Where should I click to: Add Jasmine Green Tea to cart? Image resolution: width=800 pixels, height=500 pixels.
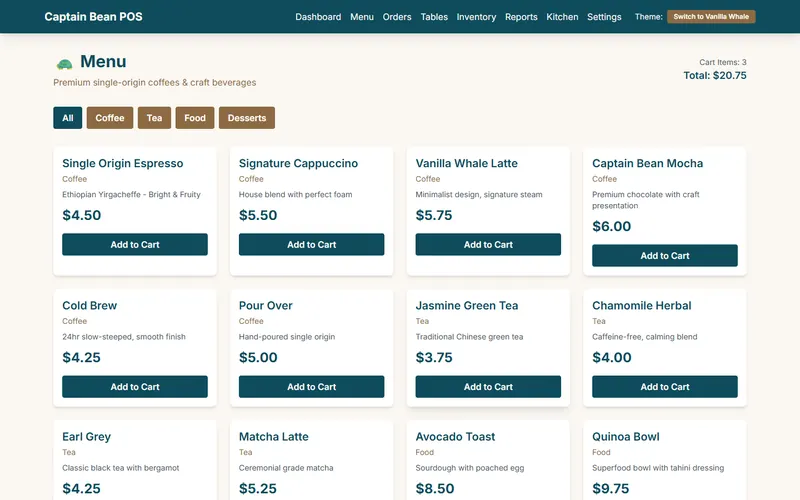(x=488, y=387)
